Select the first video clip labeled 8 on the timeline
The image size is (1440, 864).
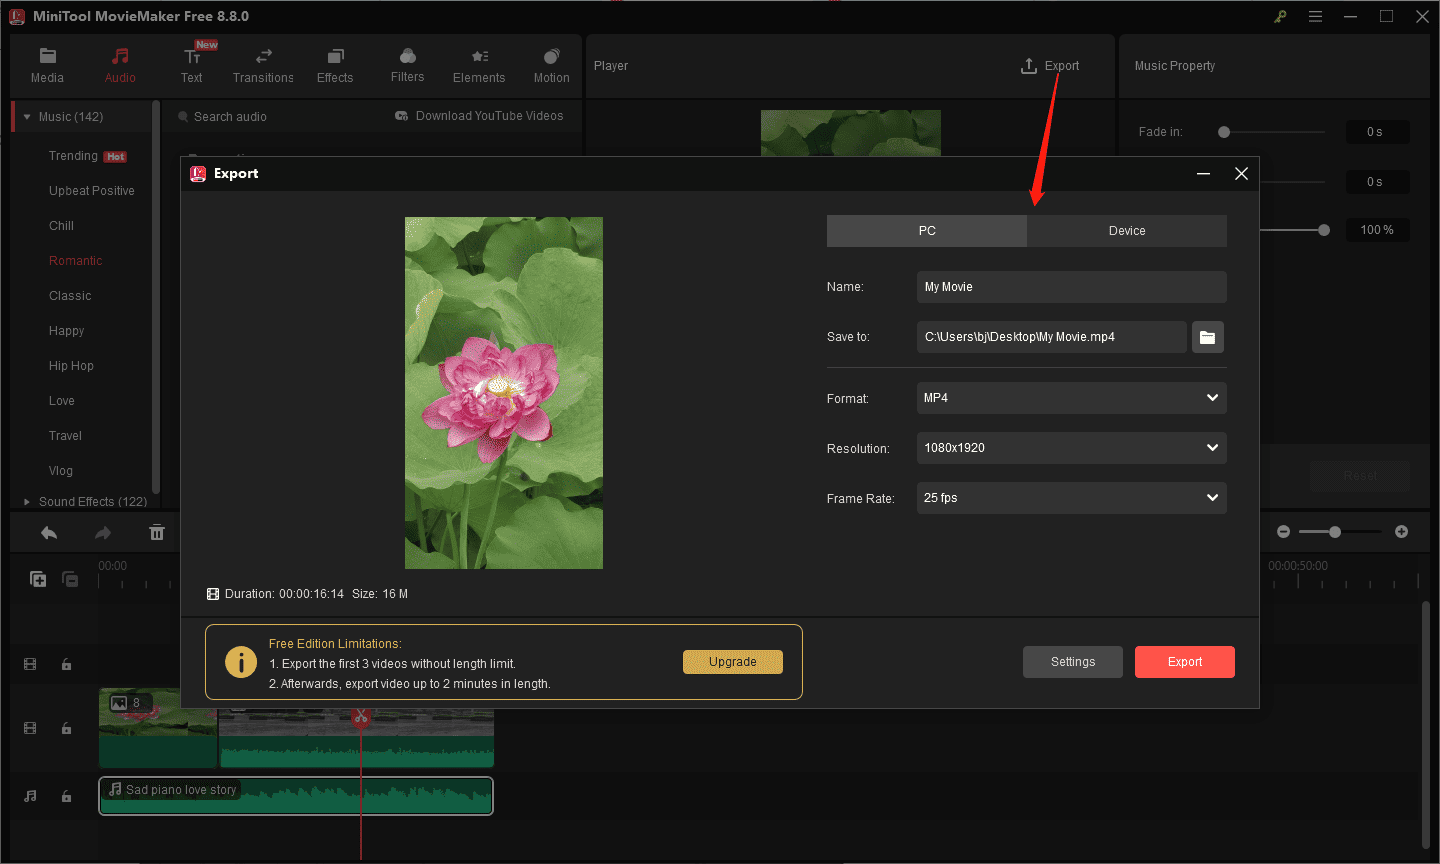click(x=158, y=727)
